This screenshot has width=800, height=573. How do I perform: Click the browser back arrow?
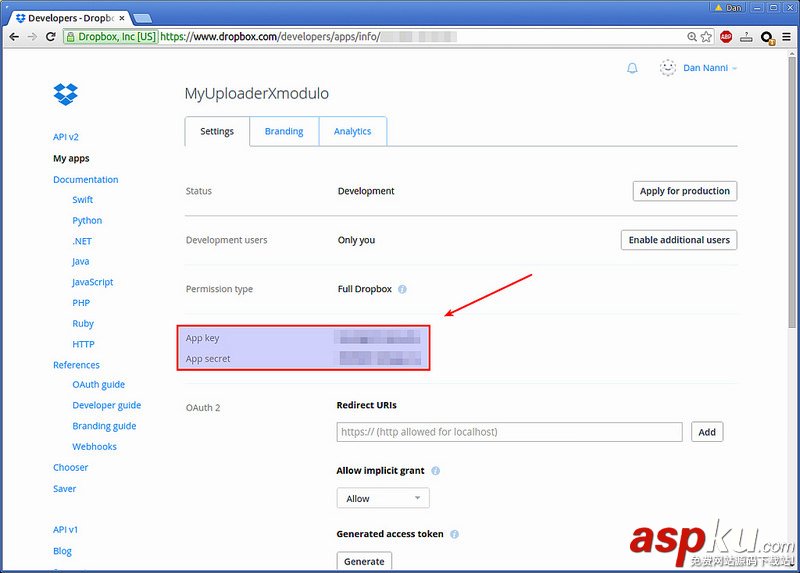point(14,37)
